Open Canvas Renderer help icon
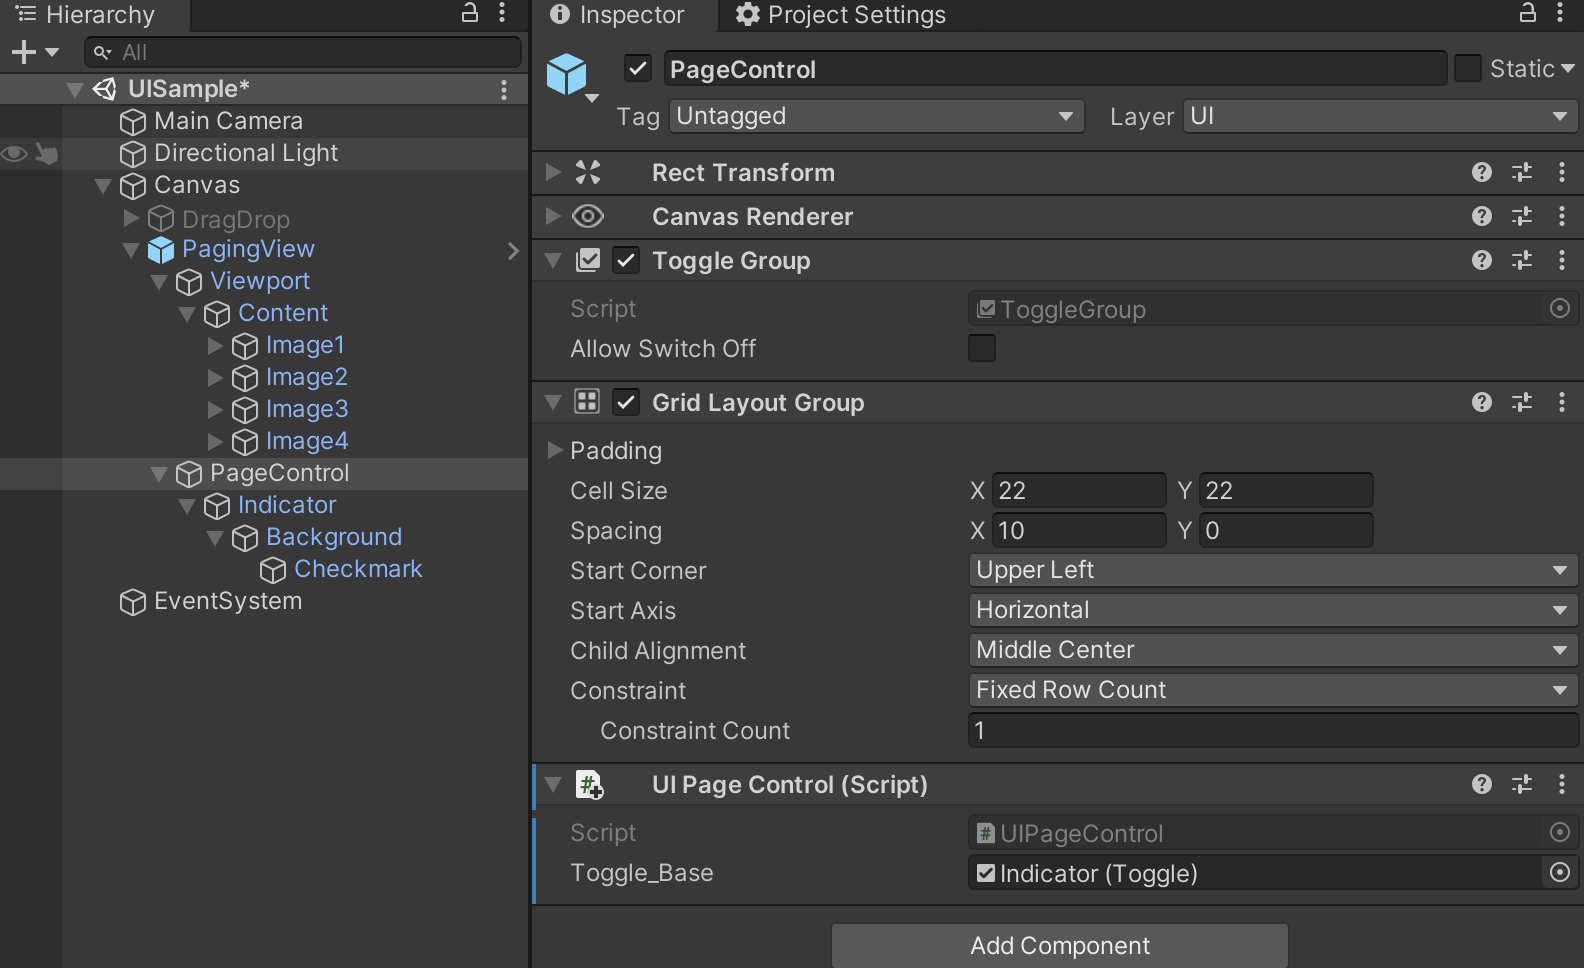This screenshot has width=1584, height=968. (1482, 216)
